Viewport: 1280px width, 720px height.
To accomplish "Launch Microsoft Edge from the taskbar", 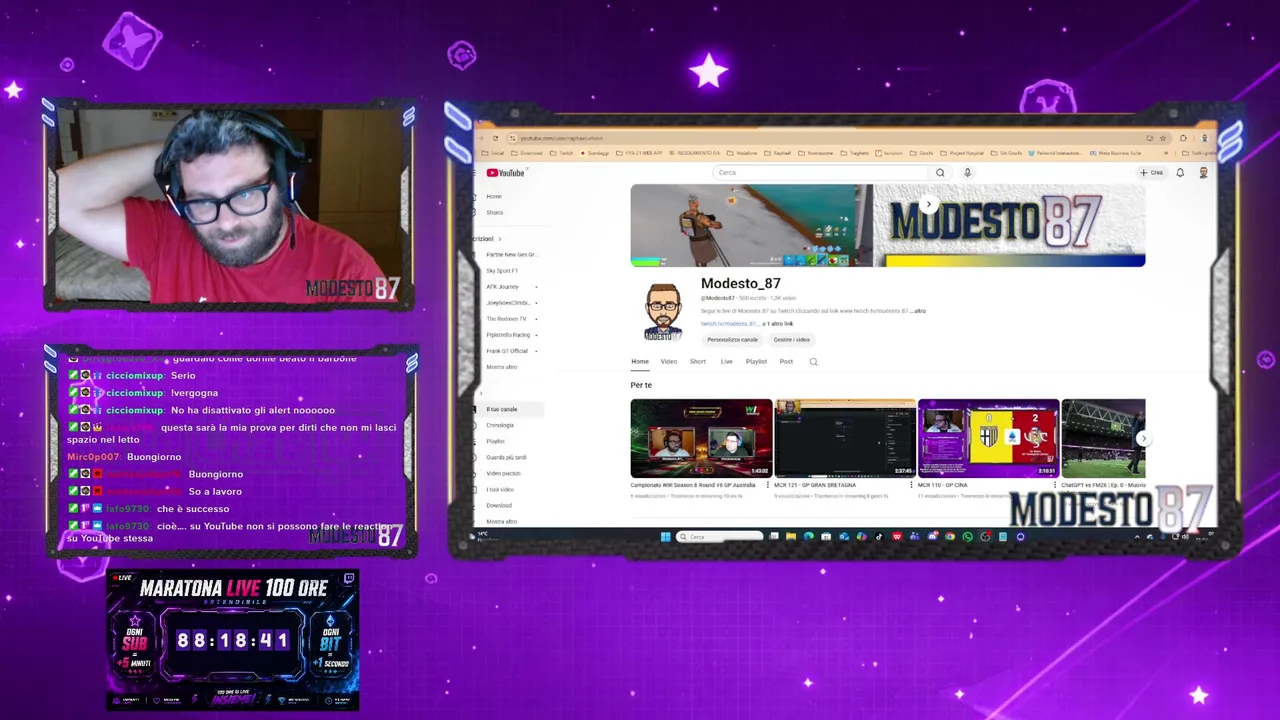I will [808, 537].
